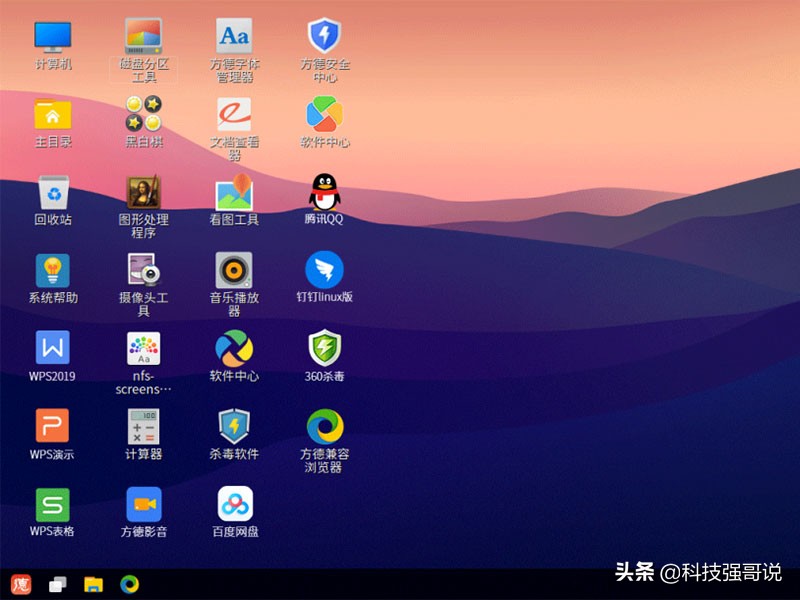Screen dimensions: 800x600
Task: Select the 回收站 recycle bin
Action: pos(54,192)
